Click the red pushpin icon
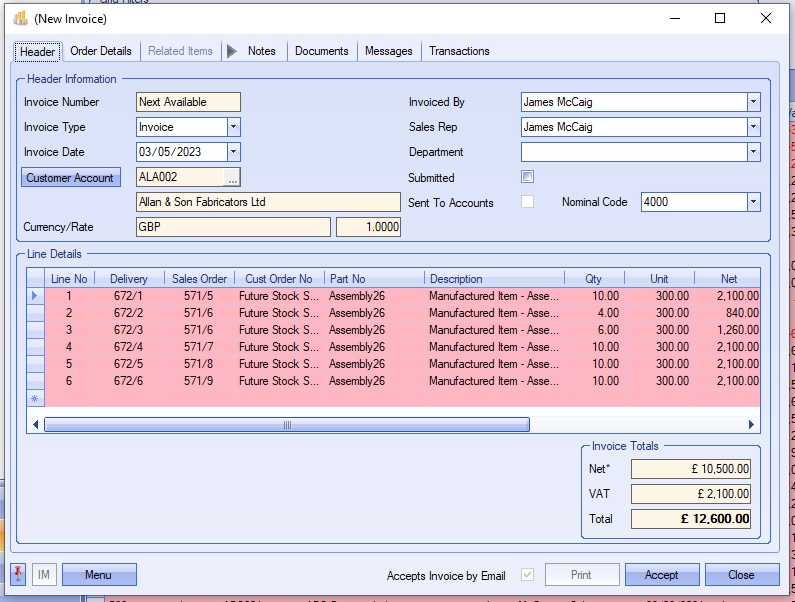The height and width of the screenshot is (602, 795). [x=18, y=575]
